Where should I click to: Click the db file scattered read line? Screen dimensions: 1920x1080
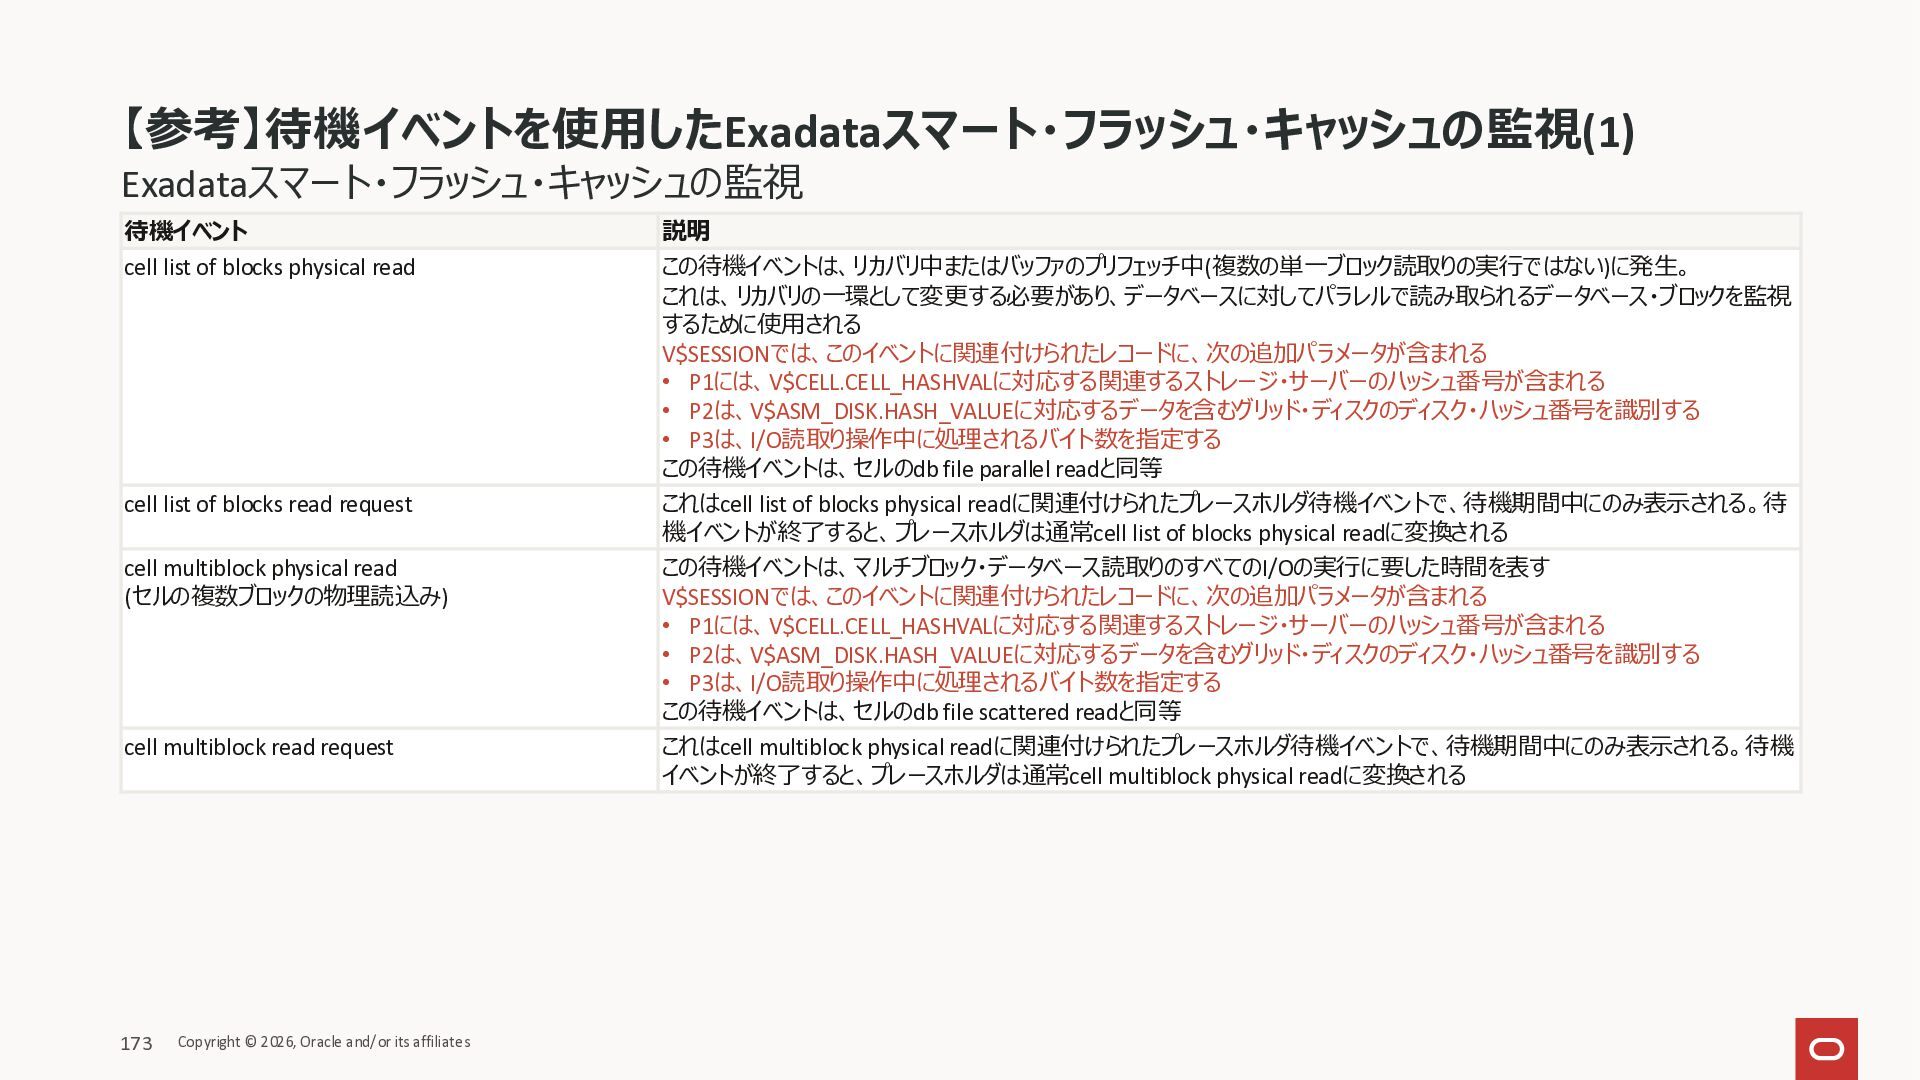point(920,712)
